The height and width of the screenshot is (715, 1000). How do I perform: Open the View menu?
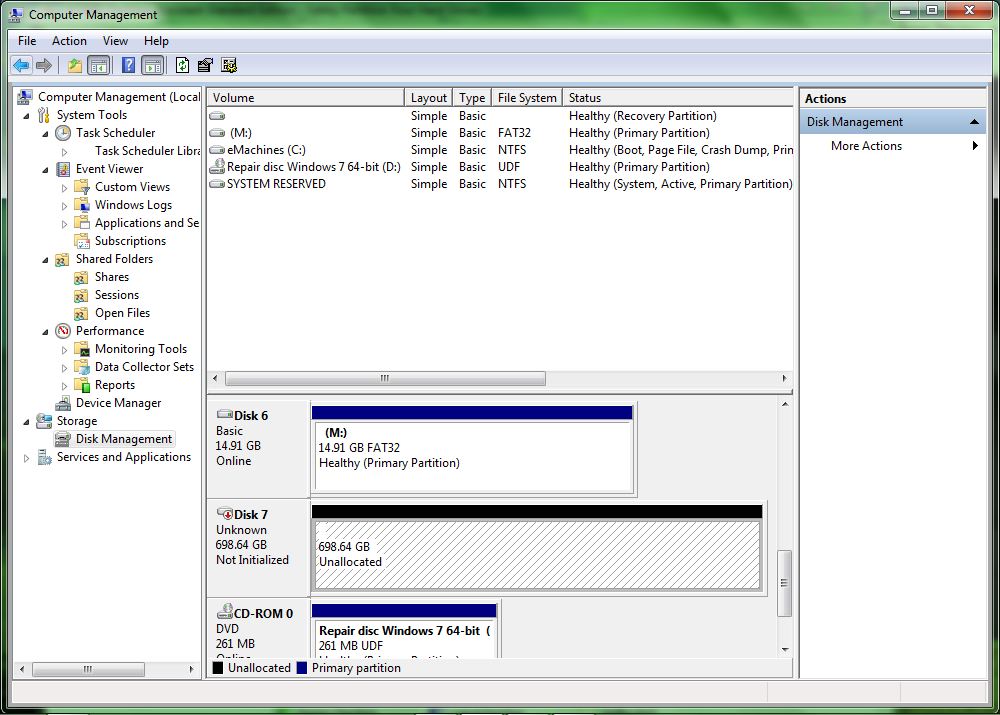[115, 41]
